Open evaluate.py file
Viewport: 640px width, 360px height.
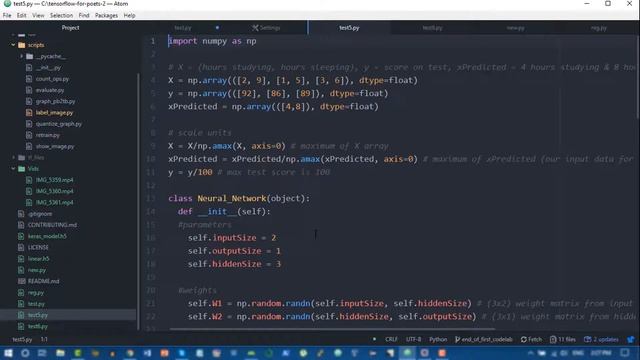50,90
